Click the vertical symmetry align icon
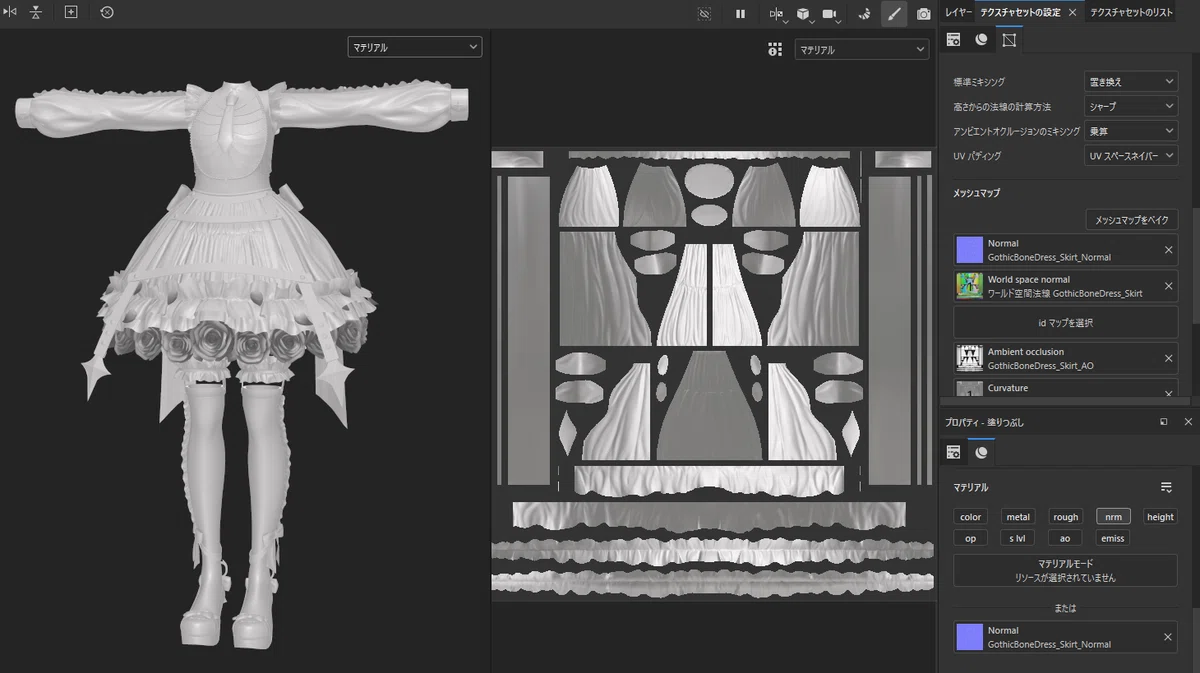The height and width of the screenshot is (673, 1200). (x=36, y=12)
